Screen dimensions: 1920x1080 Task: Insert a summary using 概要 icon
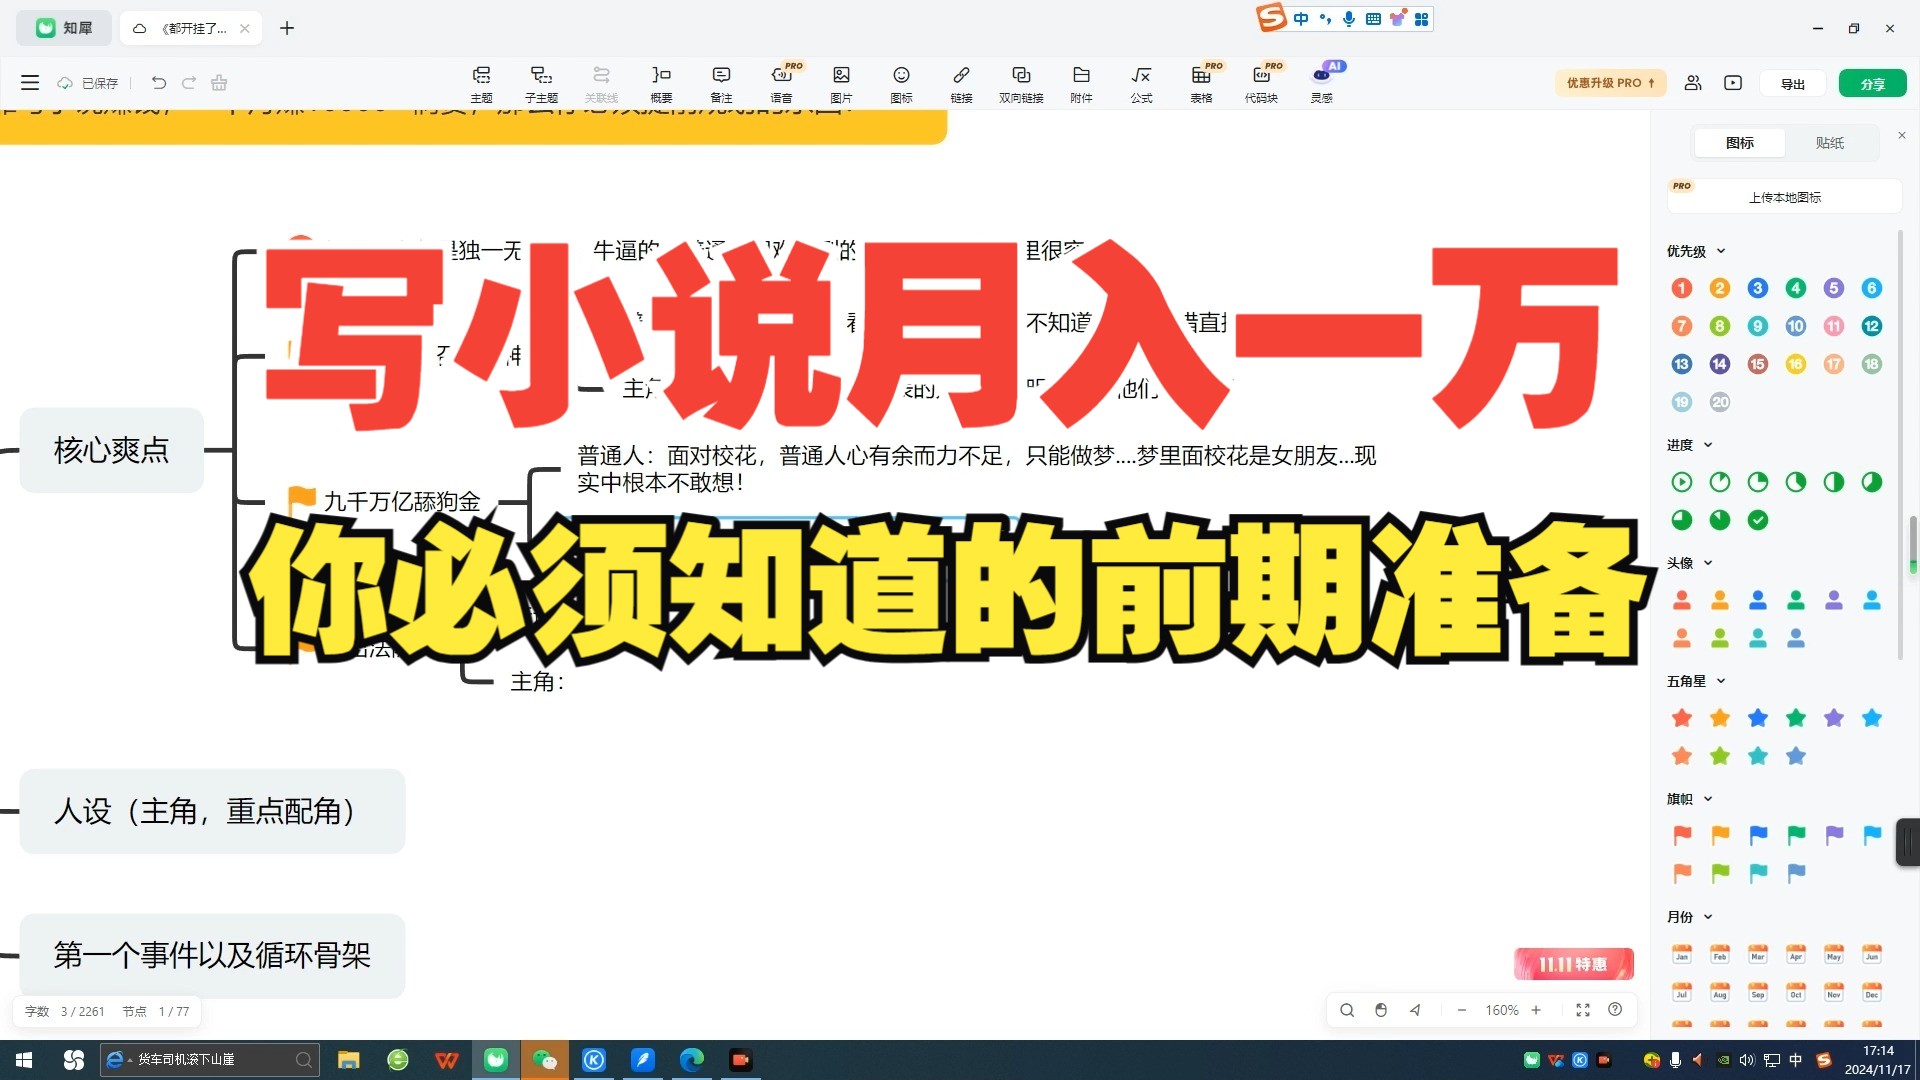pos(661,84)
